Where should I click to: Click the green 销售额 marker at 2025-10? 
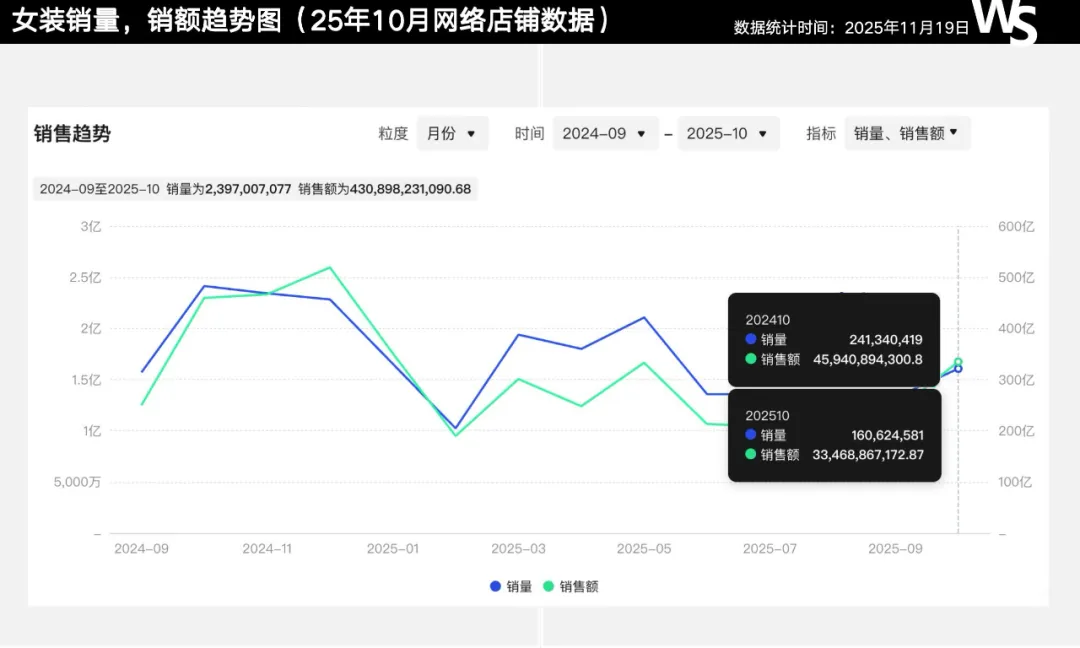tap(958, 362)
